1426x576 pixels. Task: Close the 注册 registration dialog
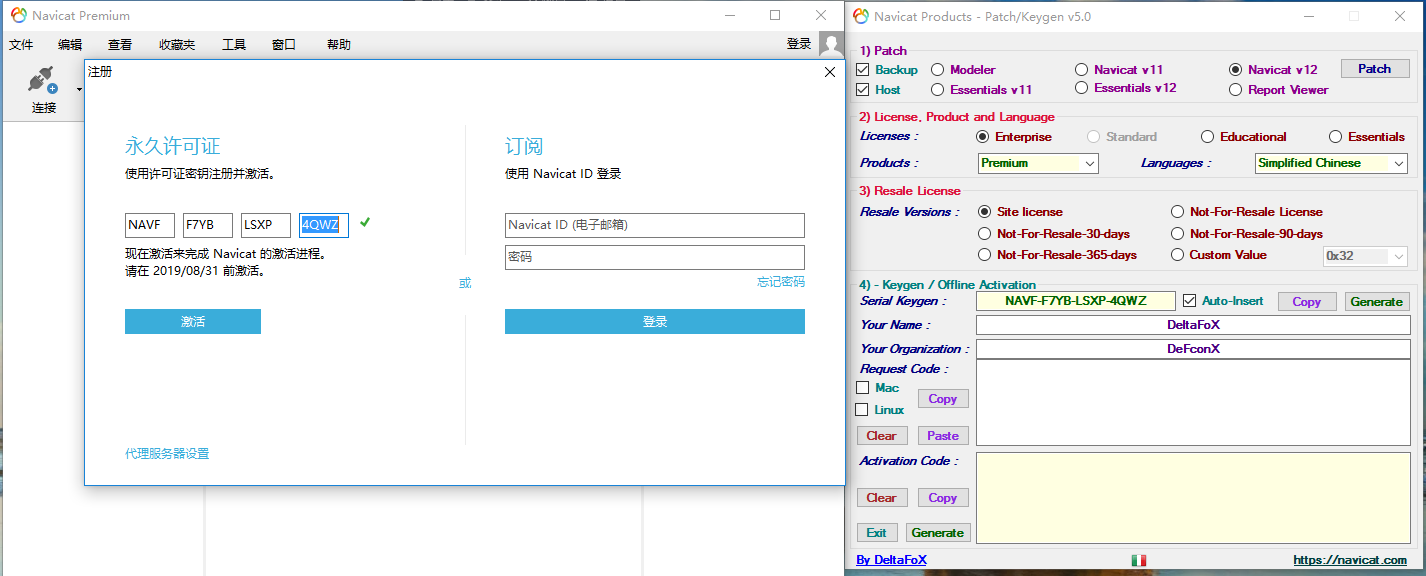[x=829, y=72]
